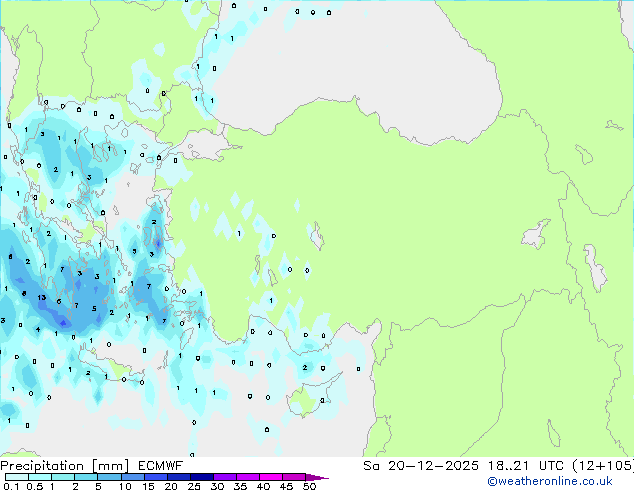The height and width of the screenshot is (490, 634).
Task: Click the legend label '30'
Action: [x=217, y=486]
